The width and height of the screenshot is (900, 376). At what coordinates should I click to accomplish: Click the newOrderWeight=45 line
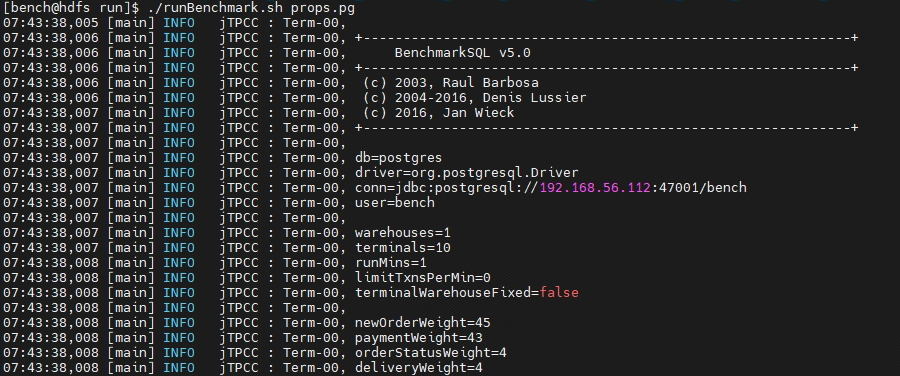coord(422,323)
